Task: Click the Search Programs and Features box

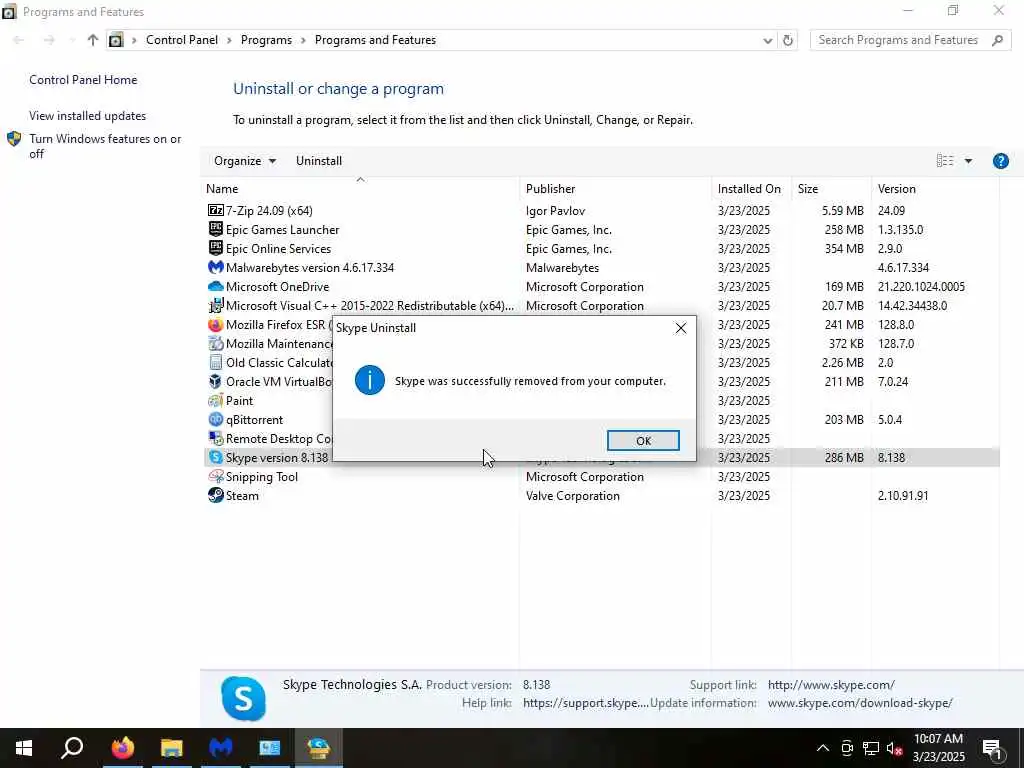Action: pyautogui.click(x=910, y=40)
